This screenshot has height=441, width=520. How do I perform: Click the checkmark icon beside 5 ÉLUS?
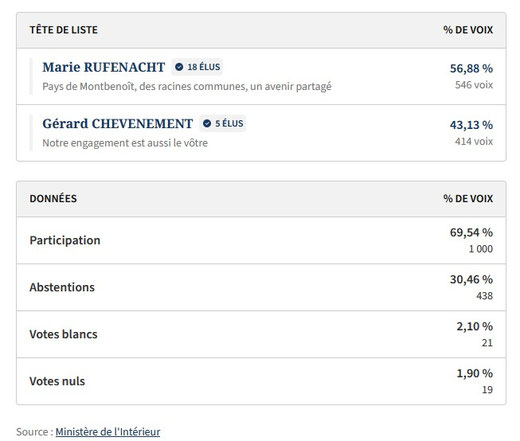pyautogui.click(x=207, y=123)
